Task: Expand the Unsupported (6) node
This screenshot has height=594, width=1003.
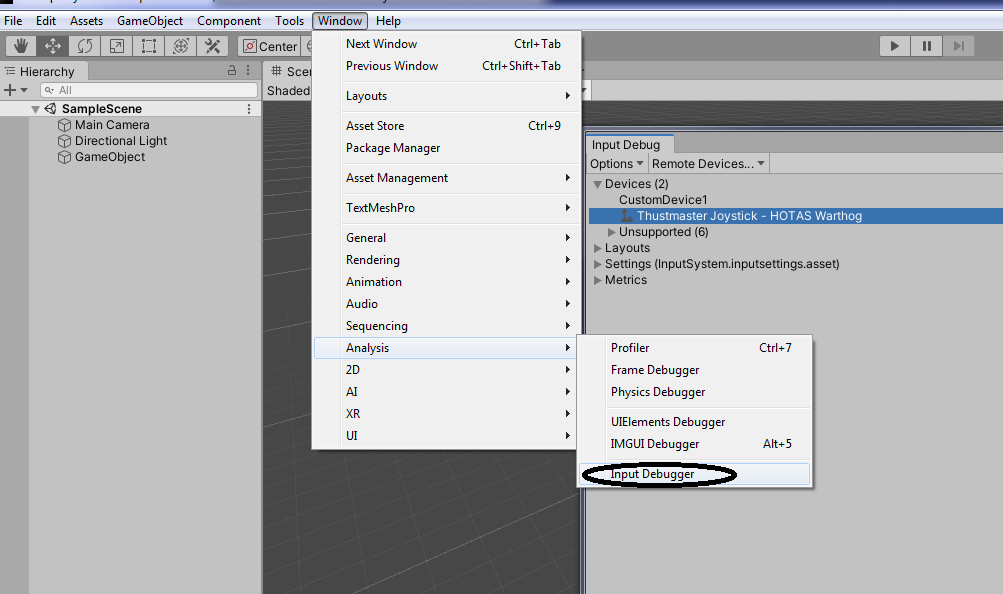Action: tap(612, 232)
